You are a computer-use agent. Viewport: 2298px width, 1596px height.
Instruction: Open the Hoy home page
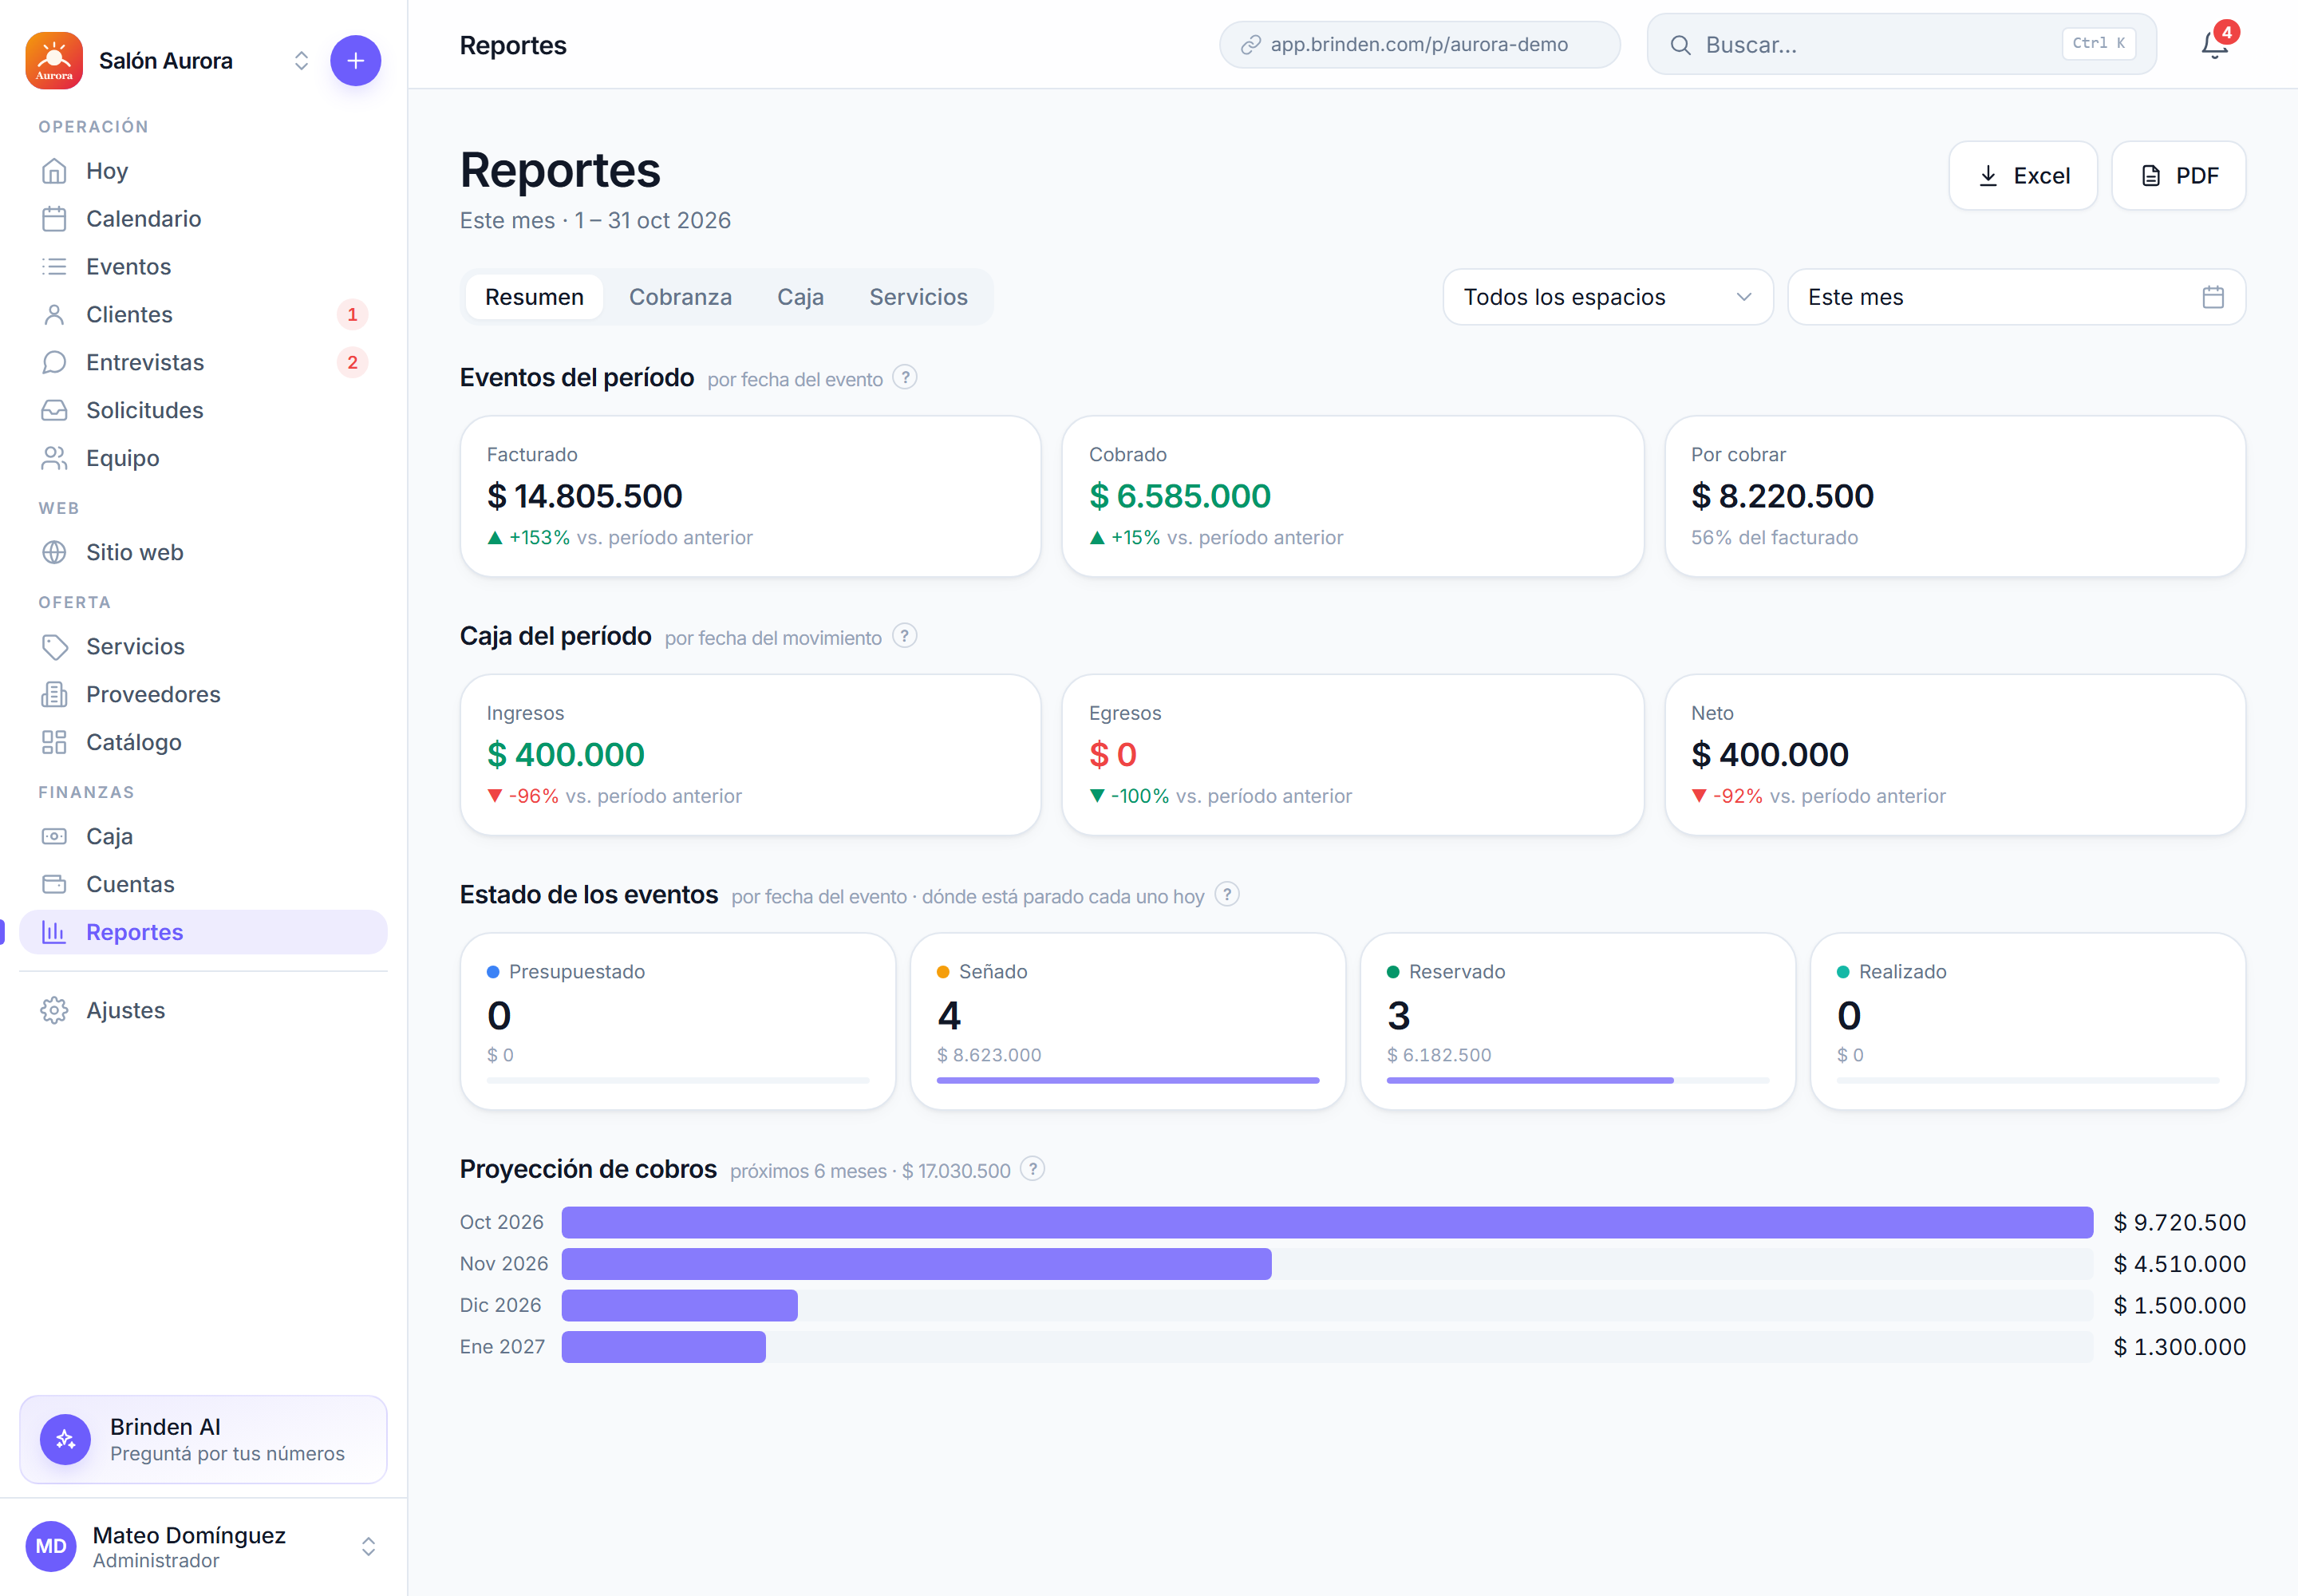coord(203,171)
